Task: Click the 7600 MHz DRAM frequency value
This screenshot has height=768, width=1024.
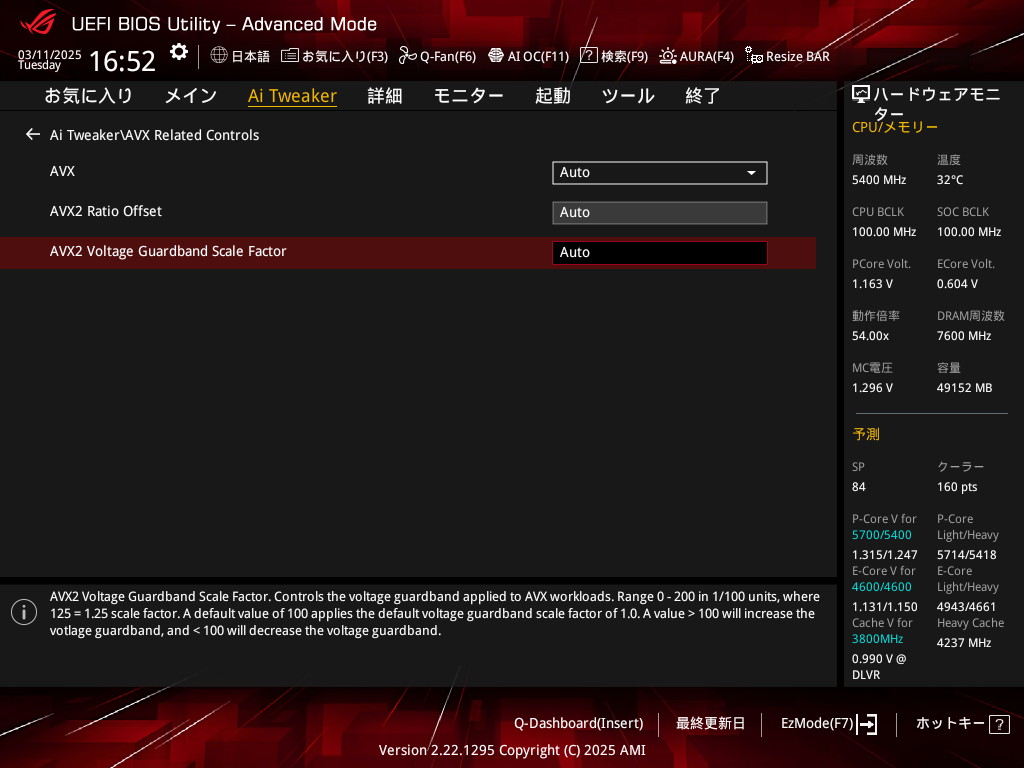Action: tap(964, 336)
